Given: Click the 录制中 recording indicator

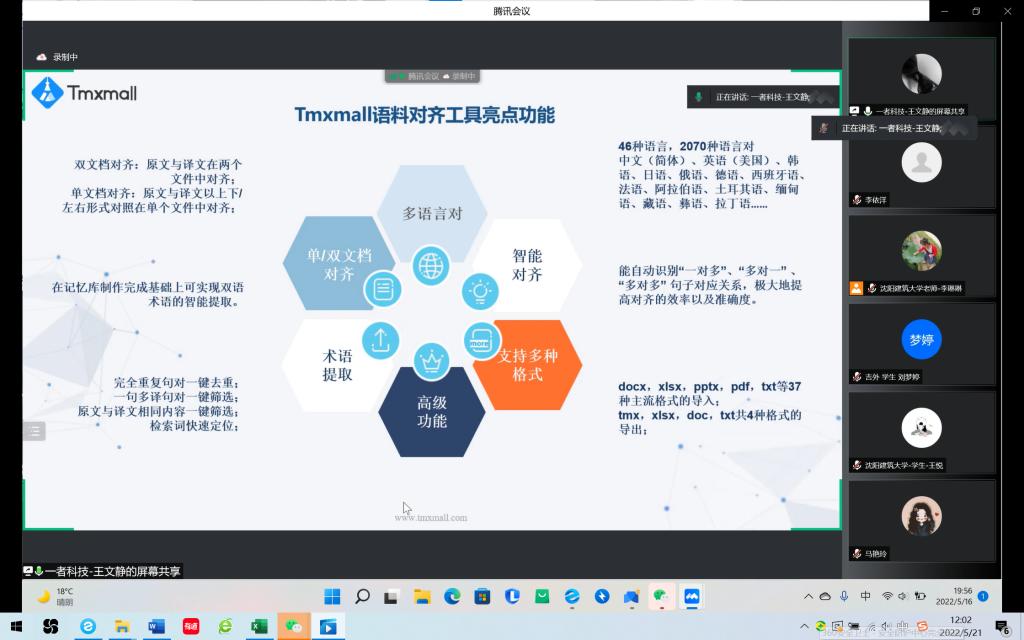Looking at the screenshot, I should [x=57, y=57].
